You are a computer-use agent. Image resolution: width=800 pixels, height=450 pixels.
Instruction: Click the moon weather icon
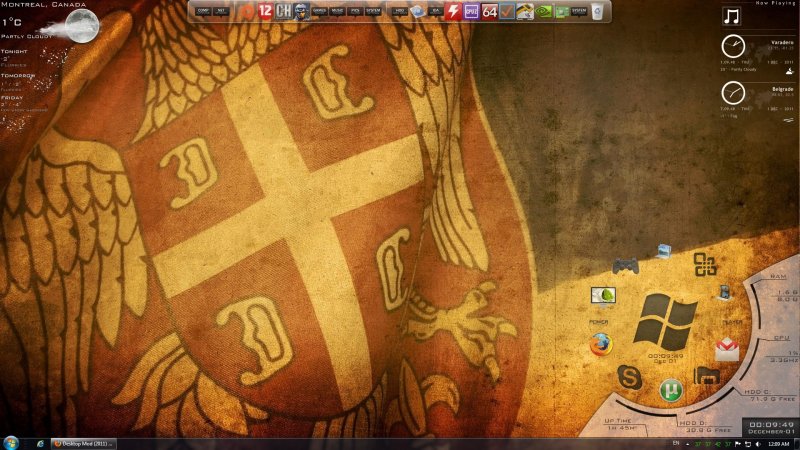[x=82, y=26]
